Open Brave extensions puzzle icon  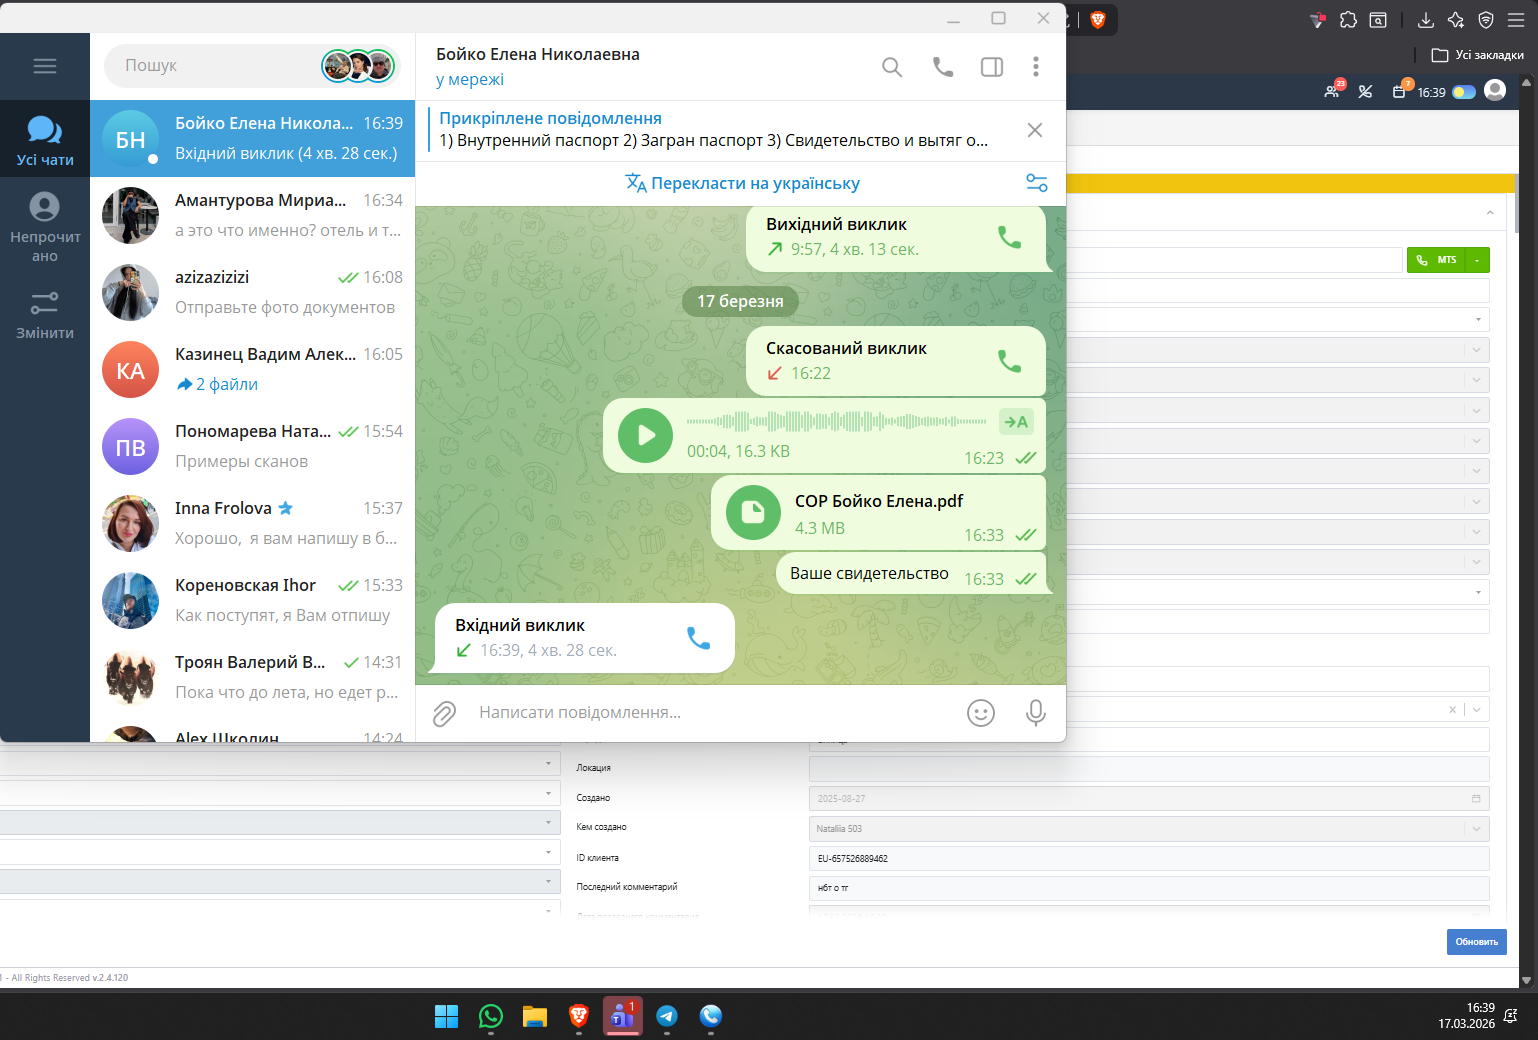click(x=1348, y=20)
